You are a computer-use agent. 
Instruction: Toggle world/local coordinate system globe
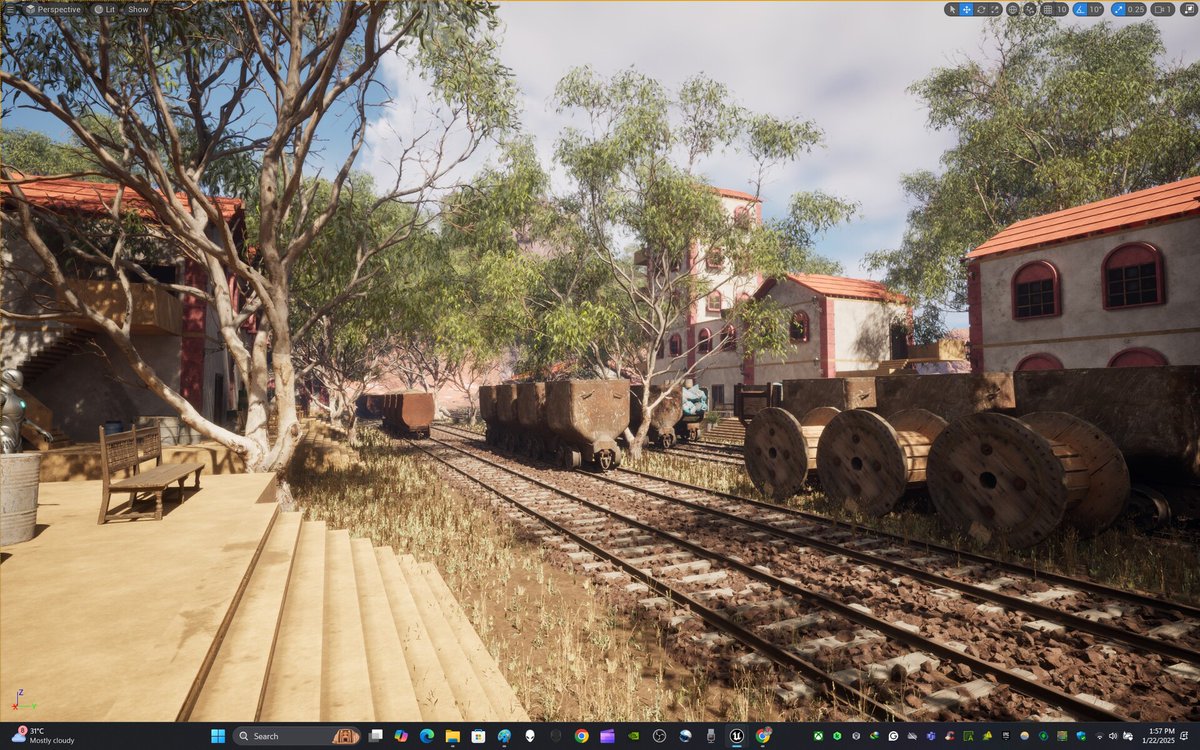[x=1012, y=9]
